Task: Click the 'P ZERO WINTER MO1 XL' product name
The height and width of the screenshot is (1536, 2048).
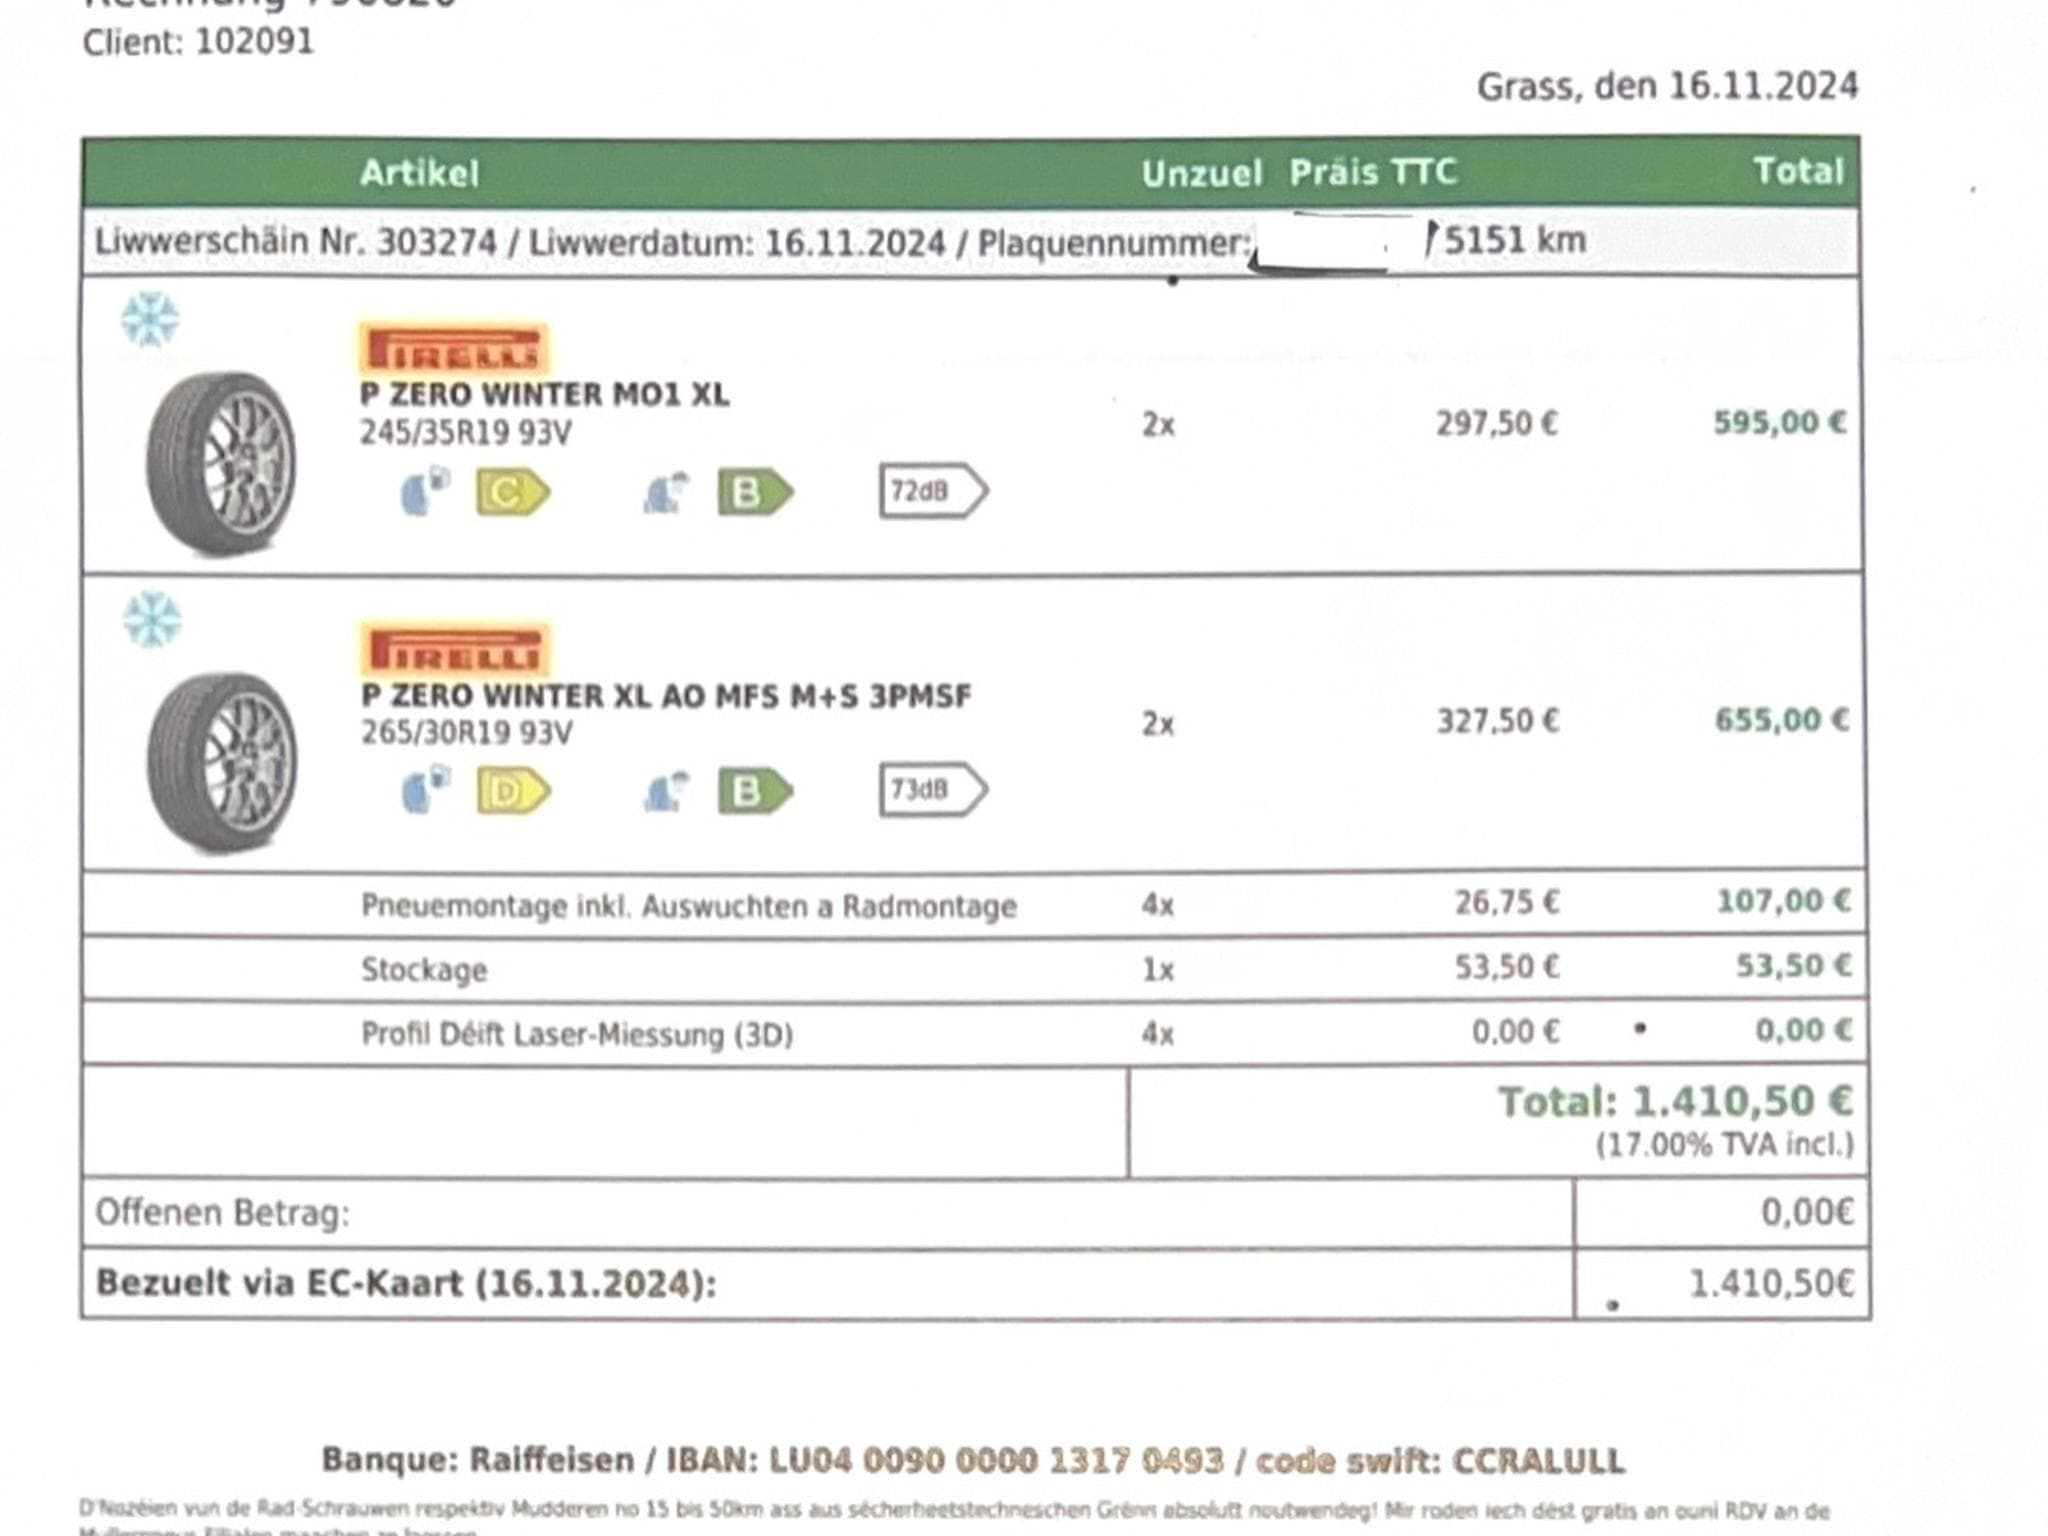Action: 544,394
